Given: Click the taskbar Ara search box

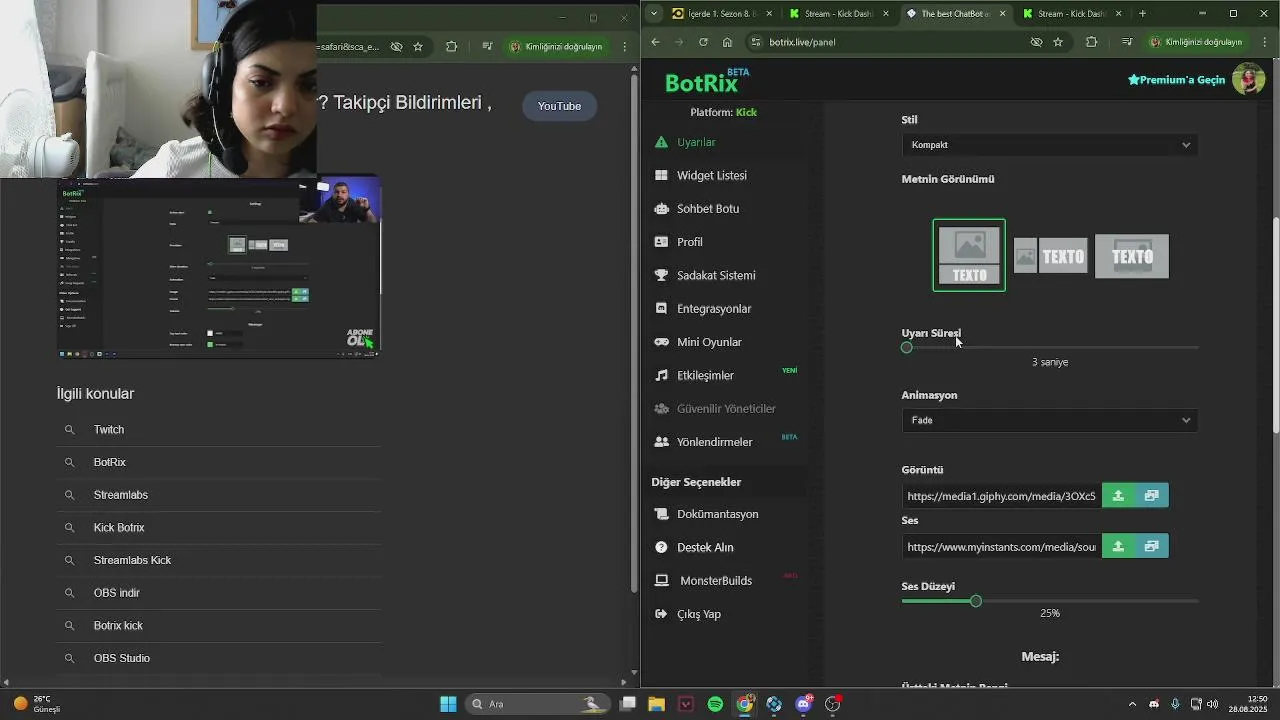Looking at the screenshot, I should (x=539, y=704).
